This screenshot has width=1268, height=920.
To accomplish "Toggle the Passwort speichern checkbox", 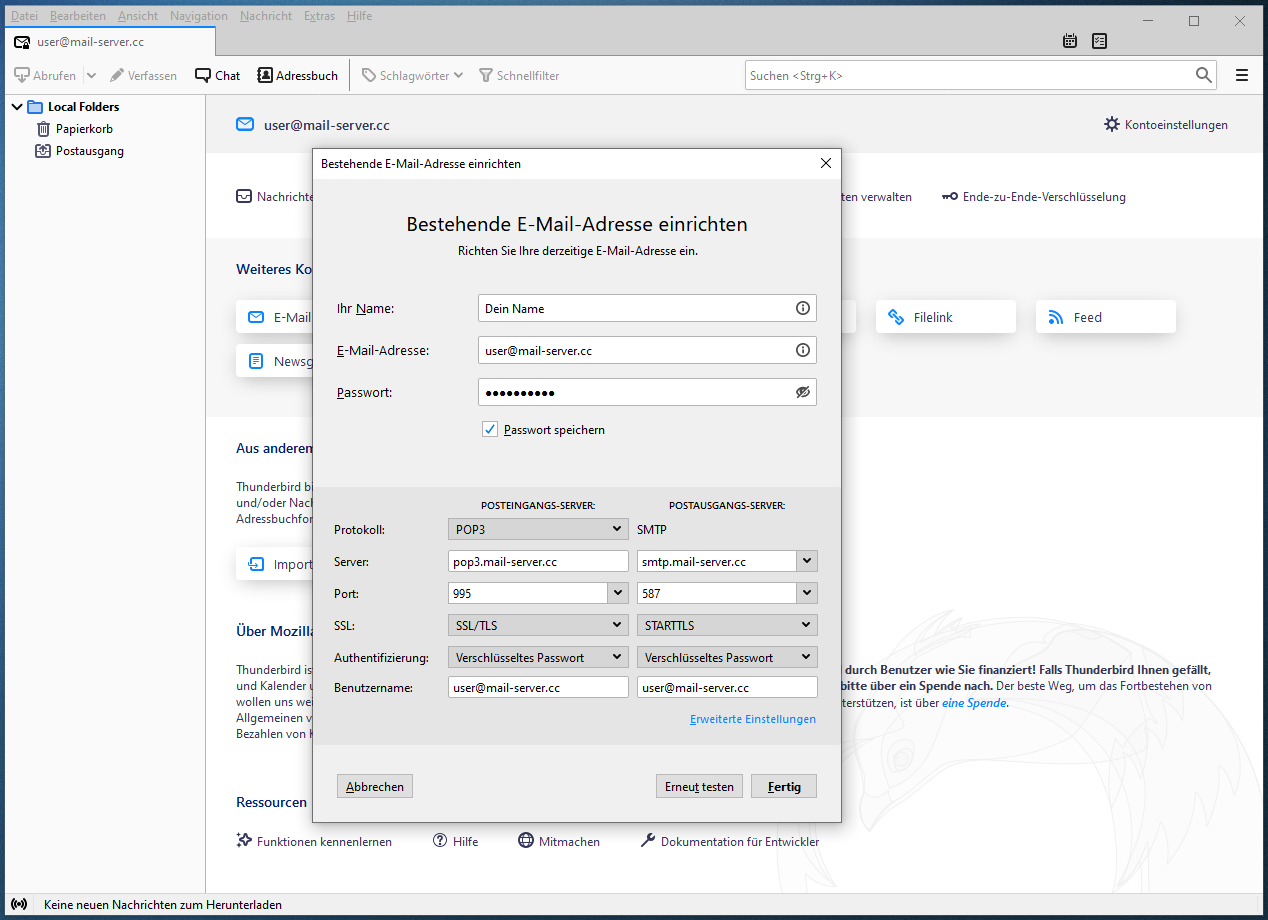I will pos(490,430).
